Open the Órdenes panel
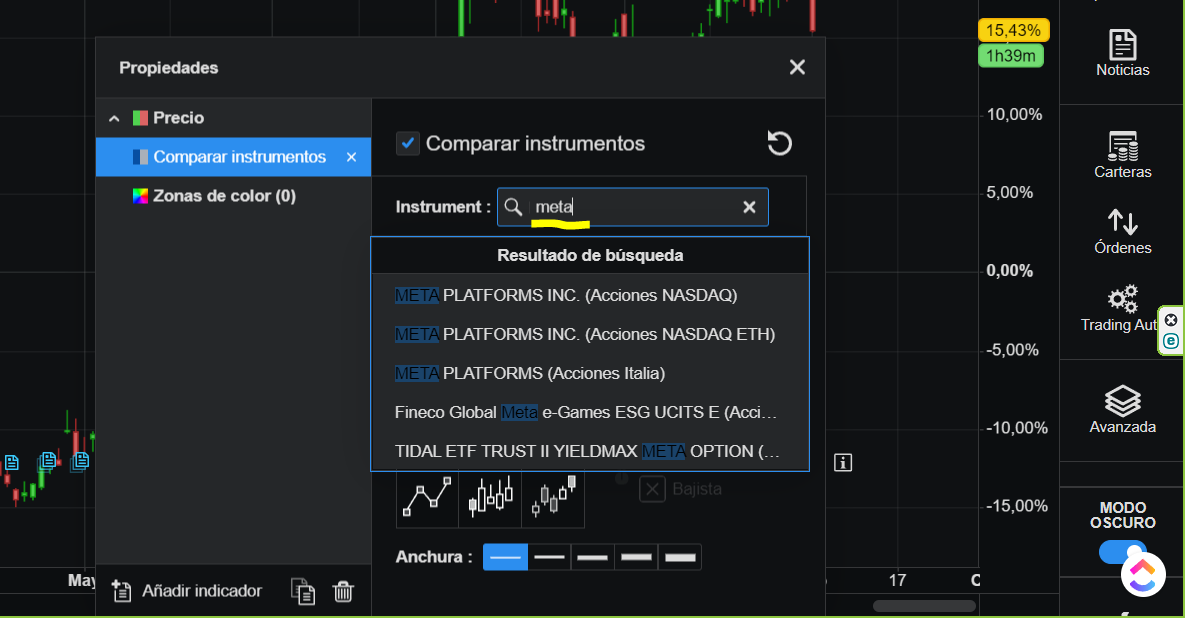The image size is (1185, 618). coord(1122,232)
